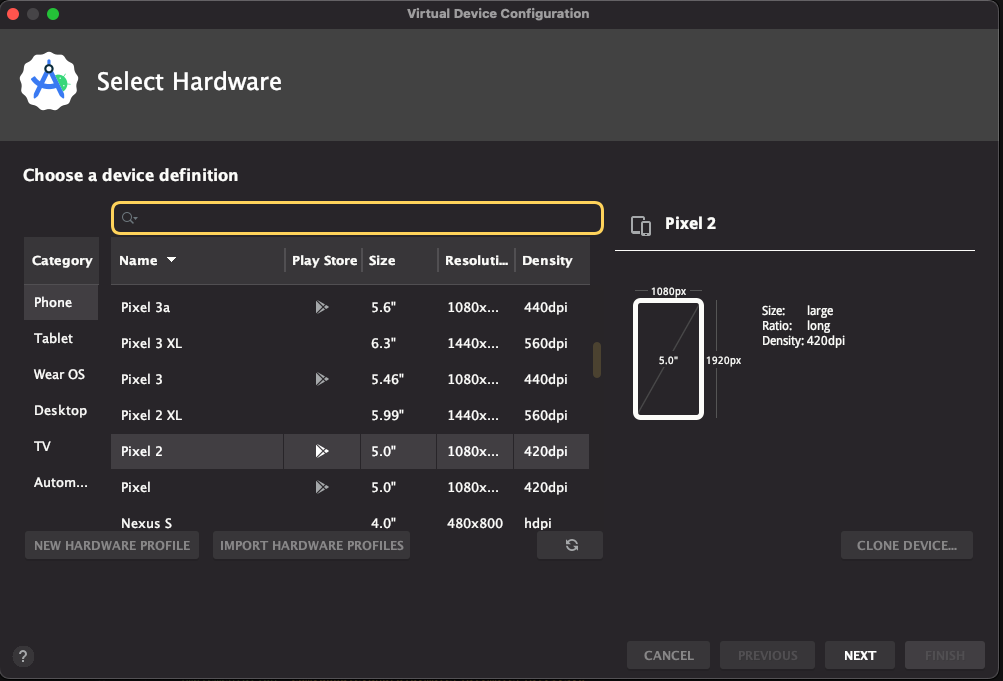1003x681 pixels.
Task: Select the Pixel 3a device row
Action: 350,307
